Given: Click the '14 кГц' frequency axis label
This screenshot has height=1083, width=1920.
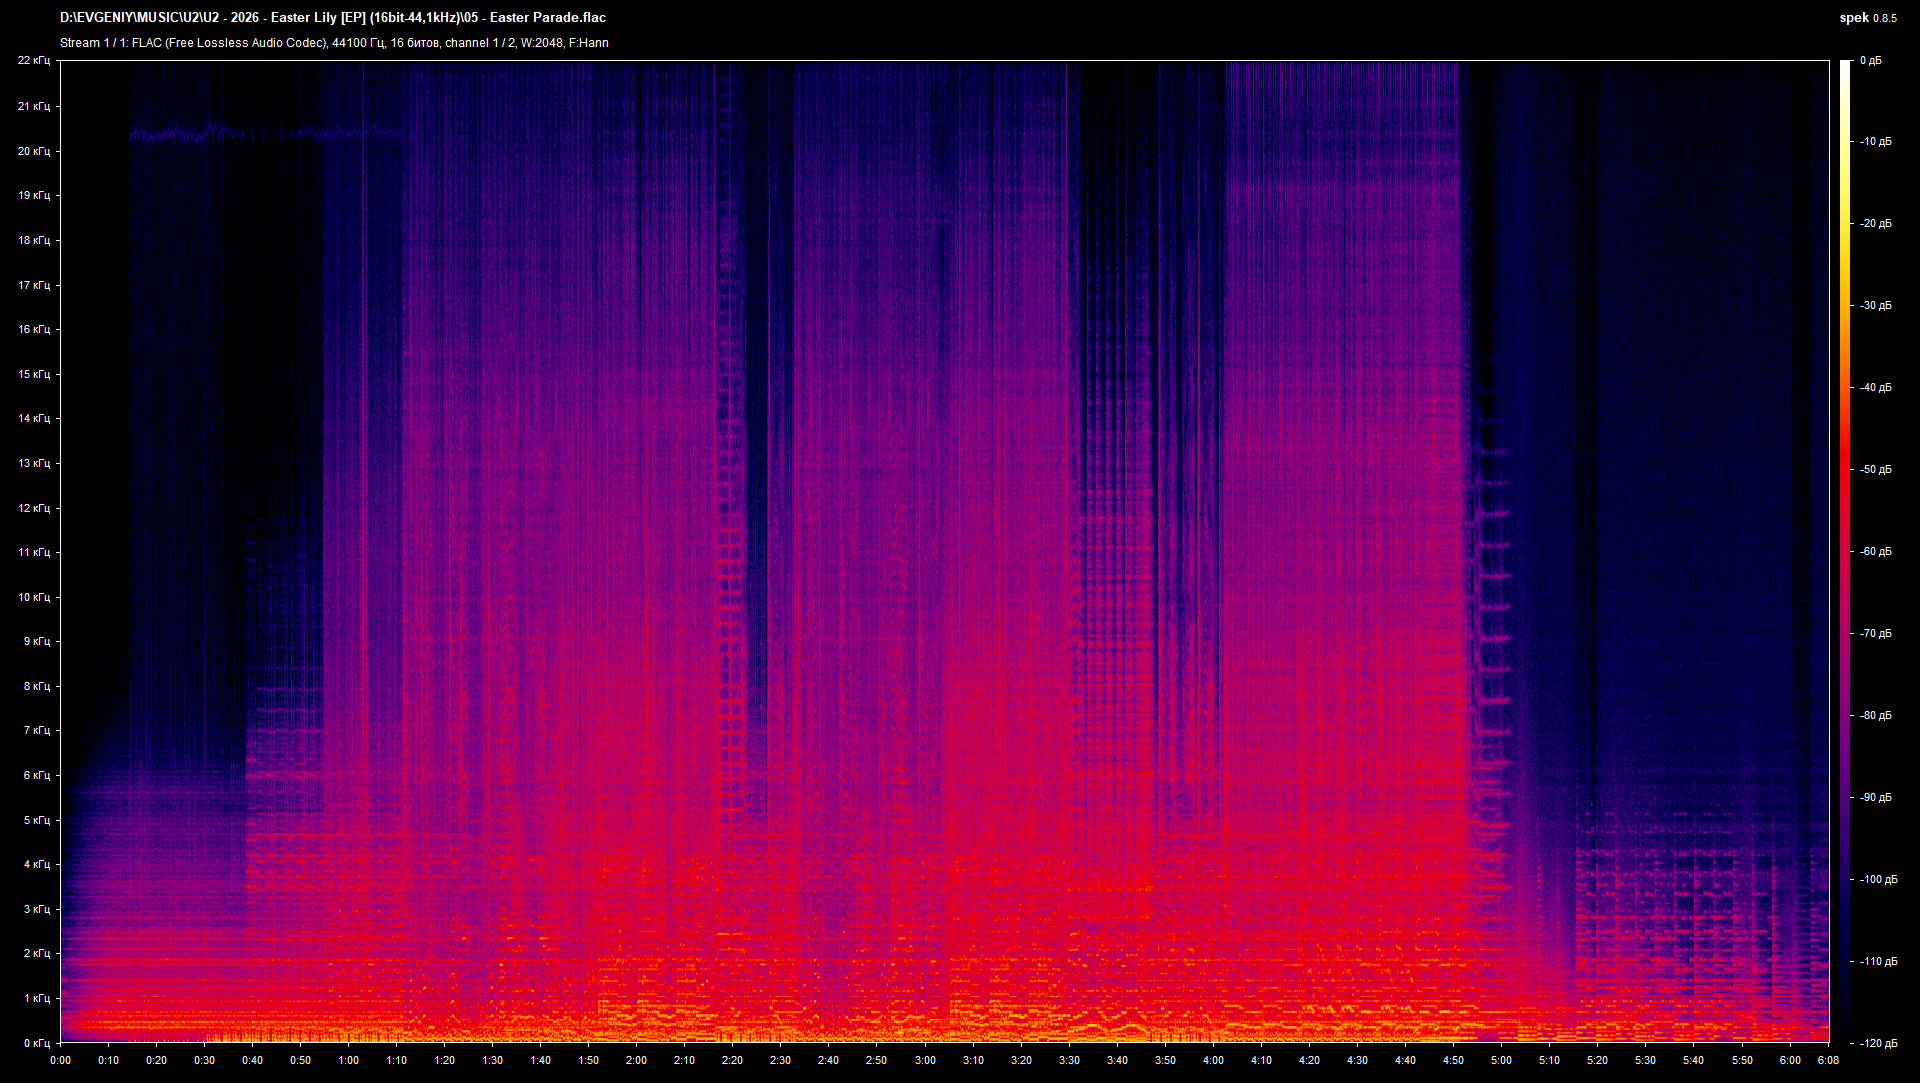Looking at the screenshot, I should 34,418.
